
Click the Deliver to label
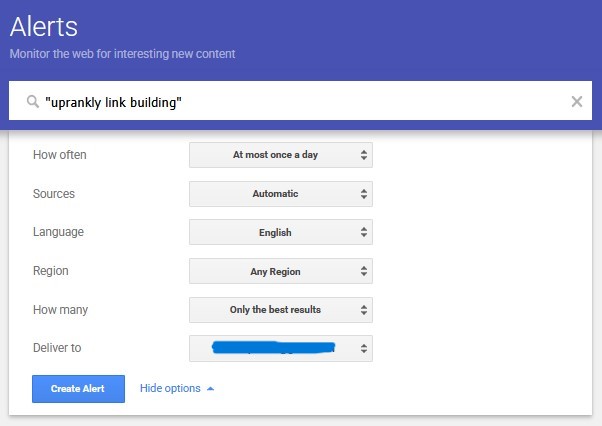(57, 348)
